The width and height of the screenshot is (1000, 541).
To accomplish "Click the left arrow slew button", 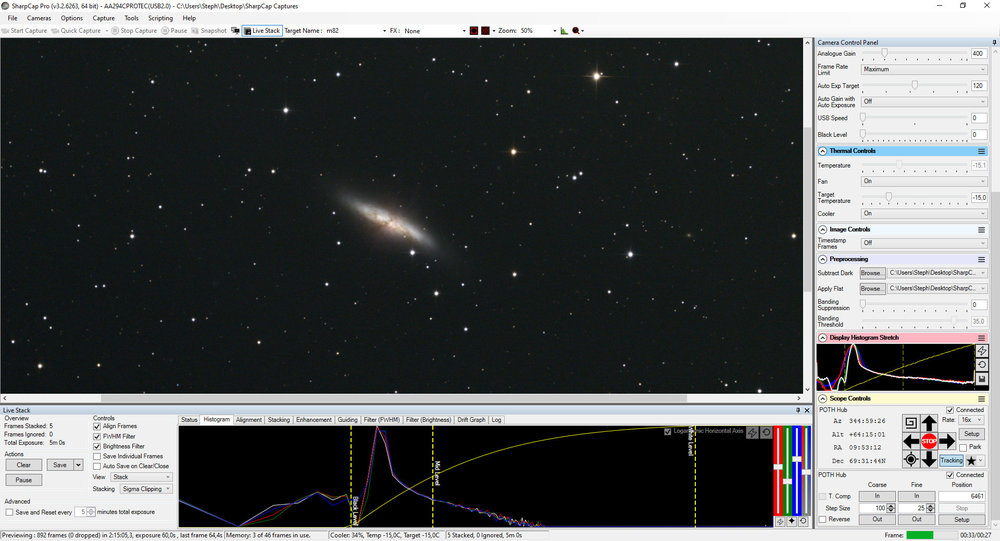I will point(911,441).
